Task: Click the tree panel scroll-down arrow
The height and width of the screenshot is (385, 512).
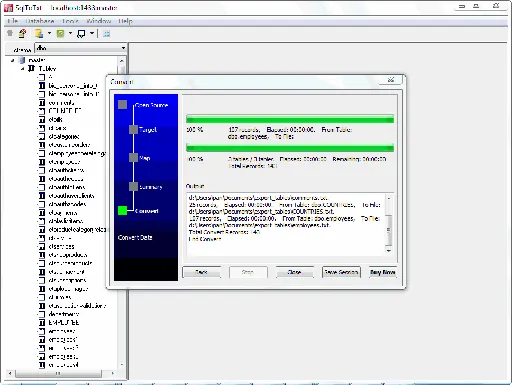Action: coord(121,365)
